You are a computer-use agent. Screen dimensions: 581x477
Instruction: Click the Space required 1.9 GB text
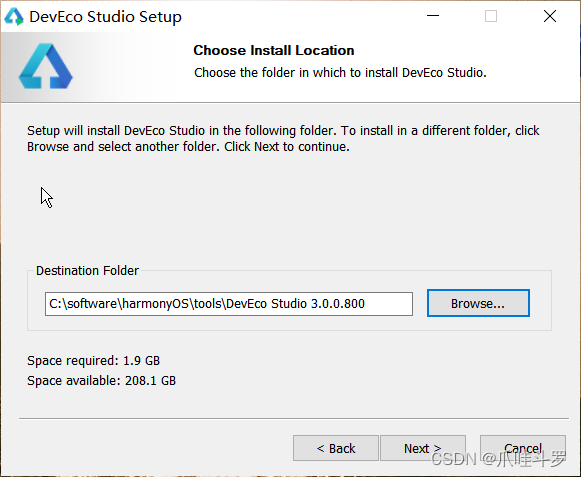tap(93, 361)
